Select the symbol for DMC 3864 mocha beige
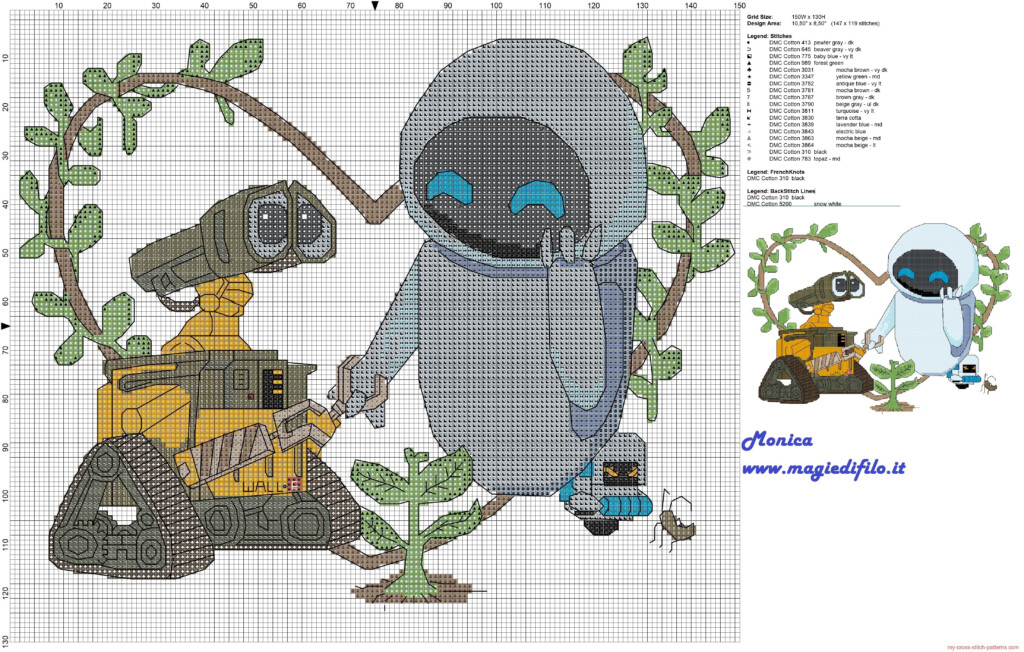The height and width of the screenshot is (652, 1024). (749, 145)
